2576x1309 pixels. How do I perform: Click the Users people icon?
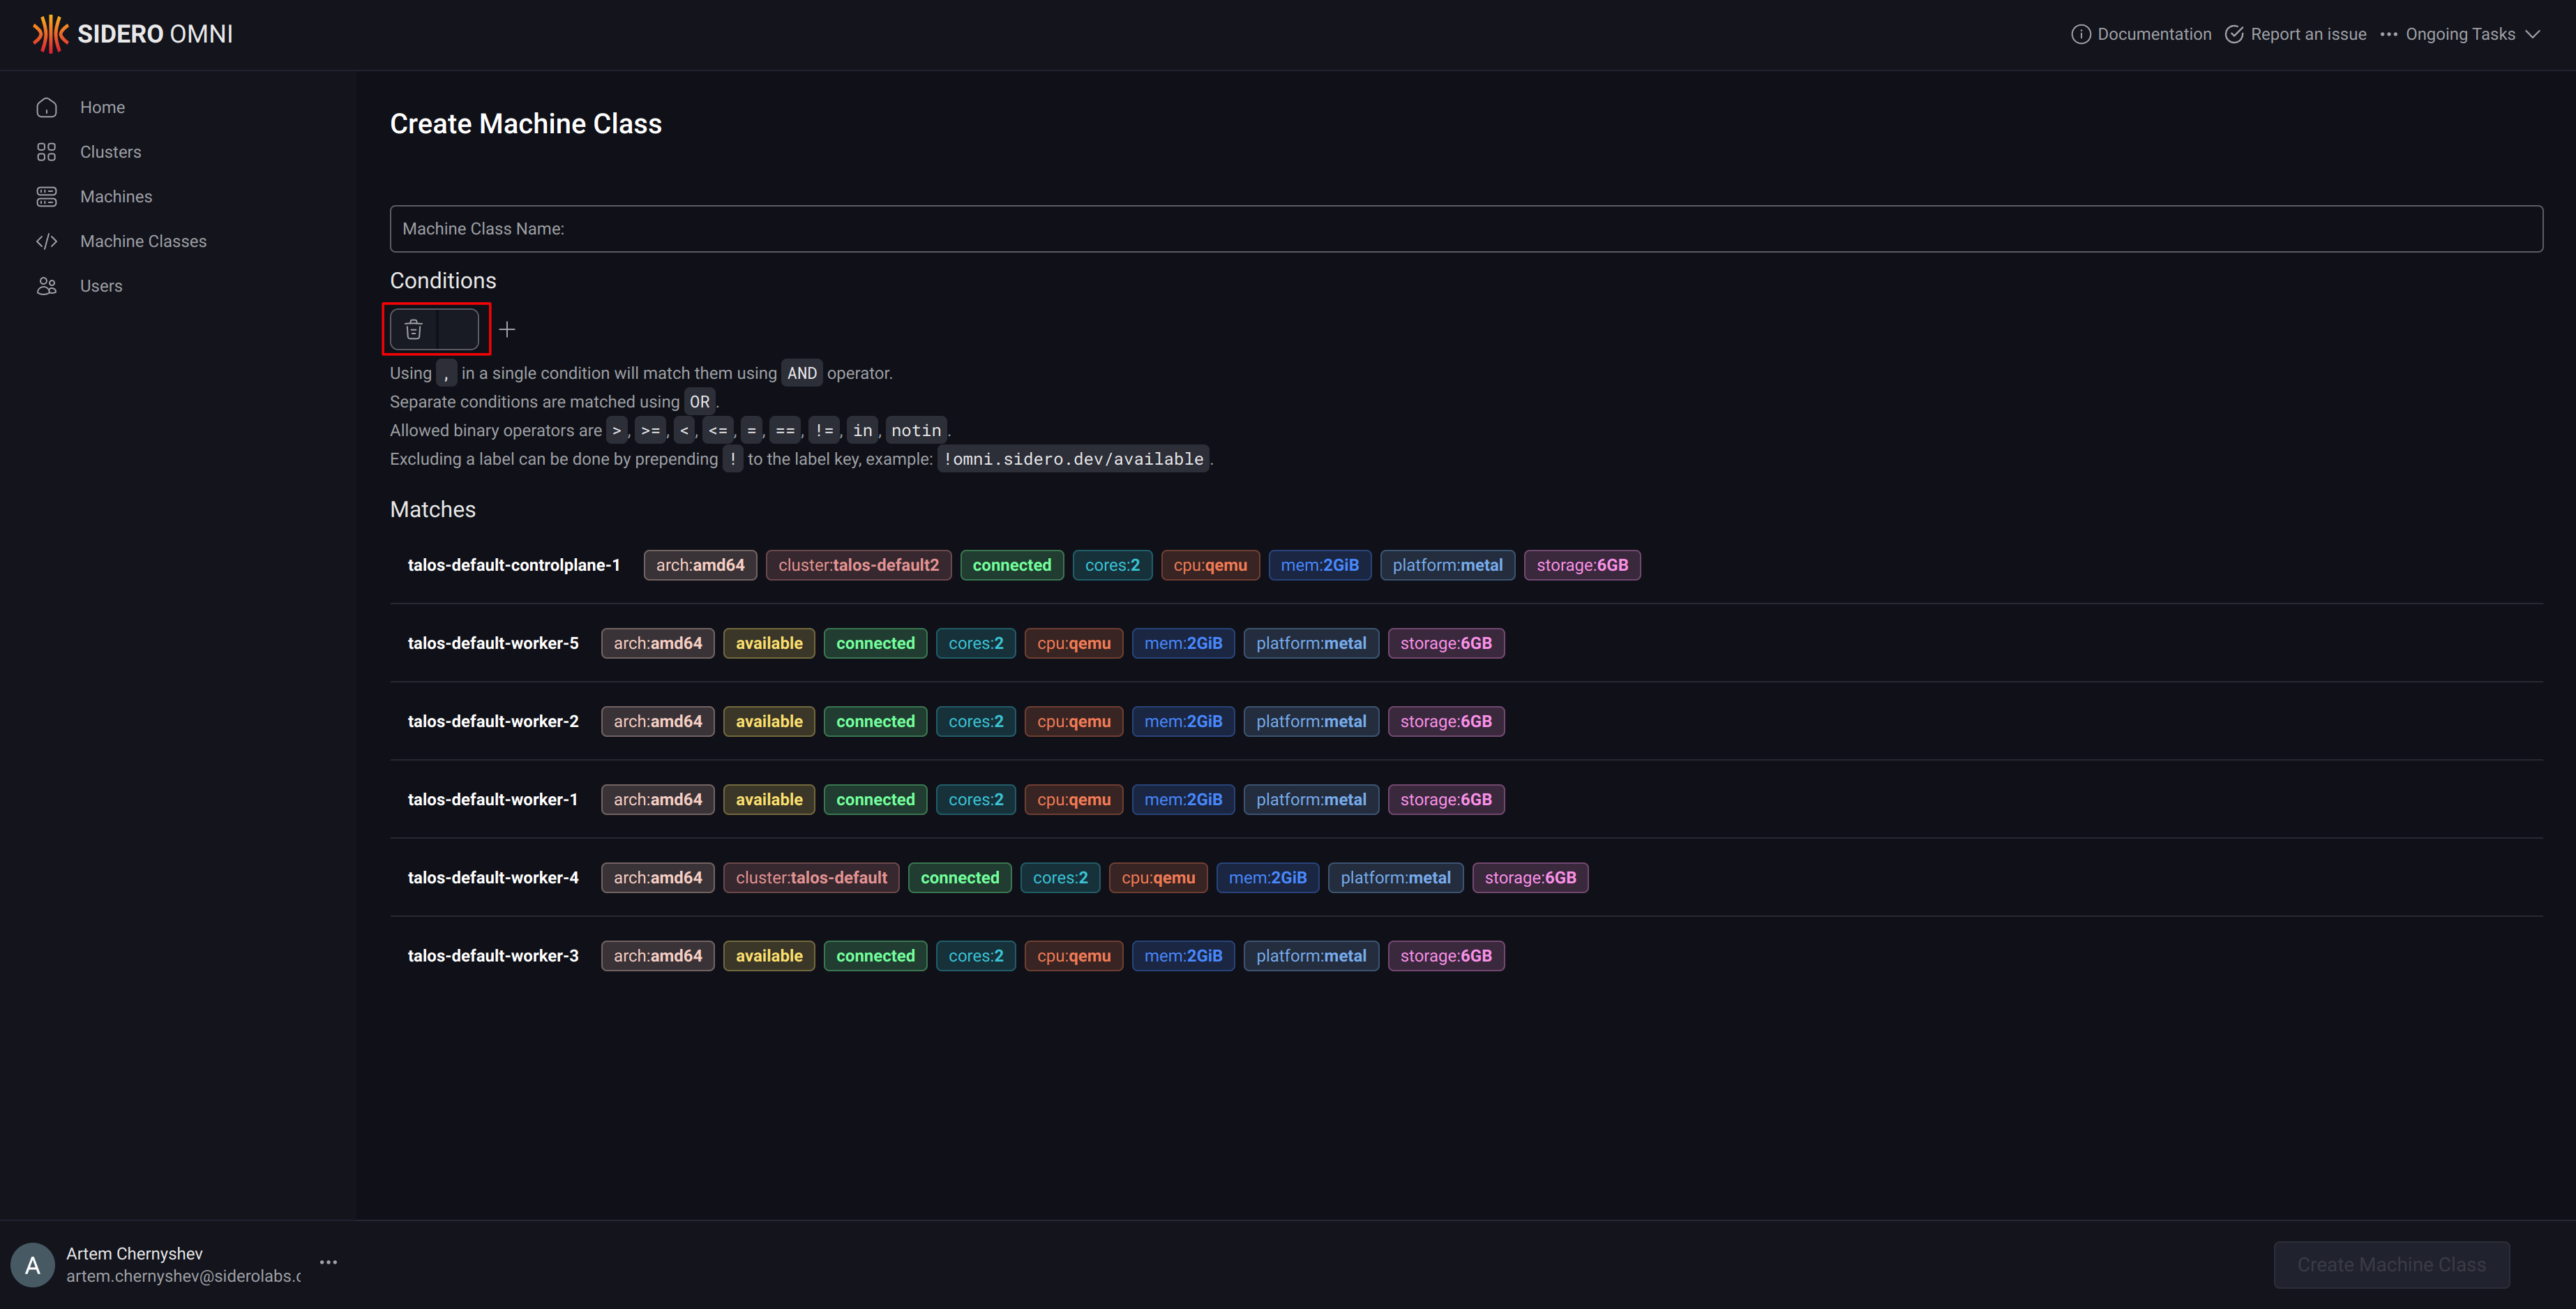47,286
